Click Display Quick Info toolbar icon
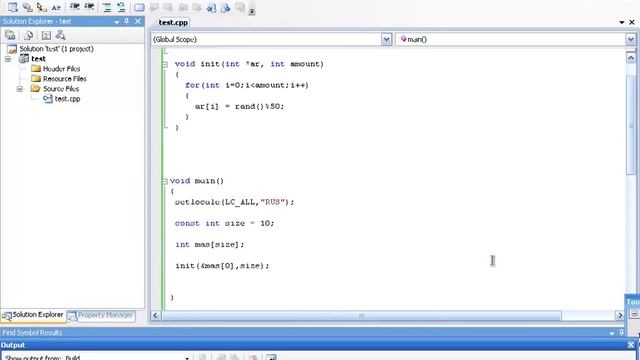Screen dimensions: 640x360 click(42, 7)
